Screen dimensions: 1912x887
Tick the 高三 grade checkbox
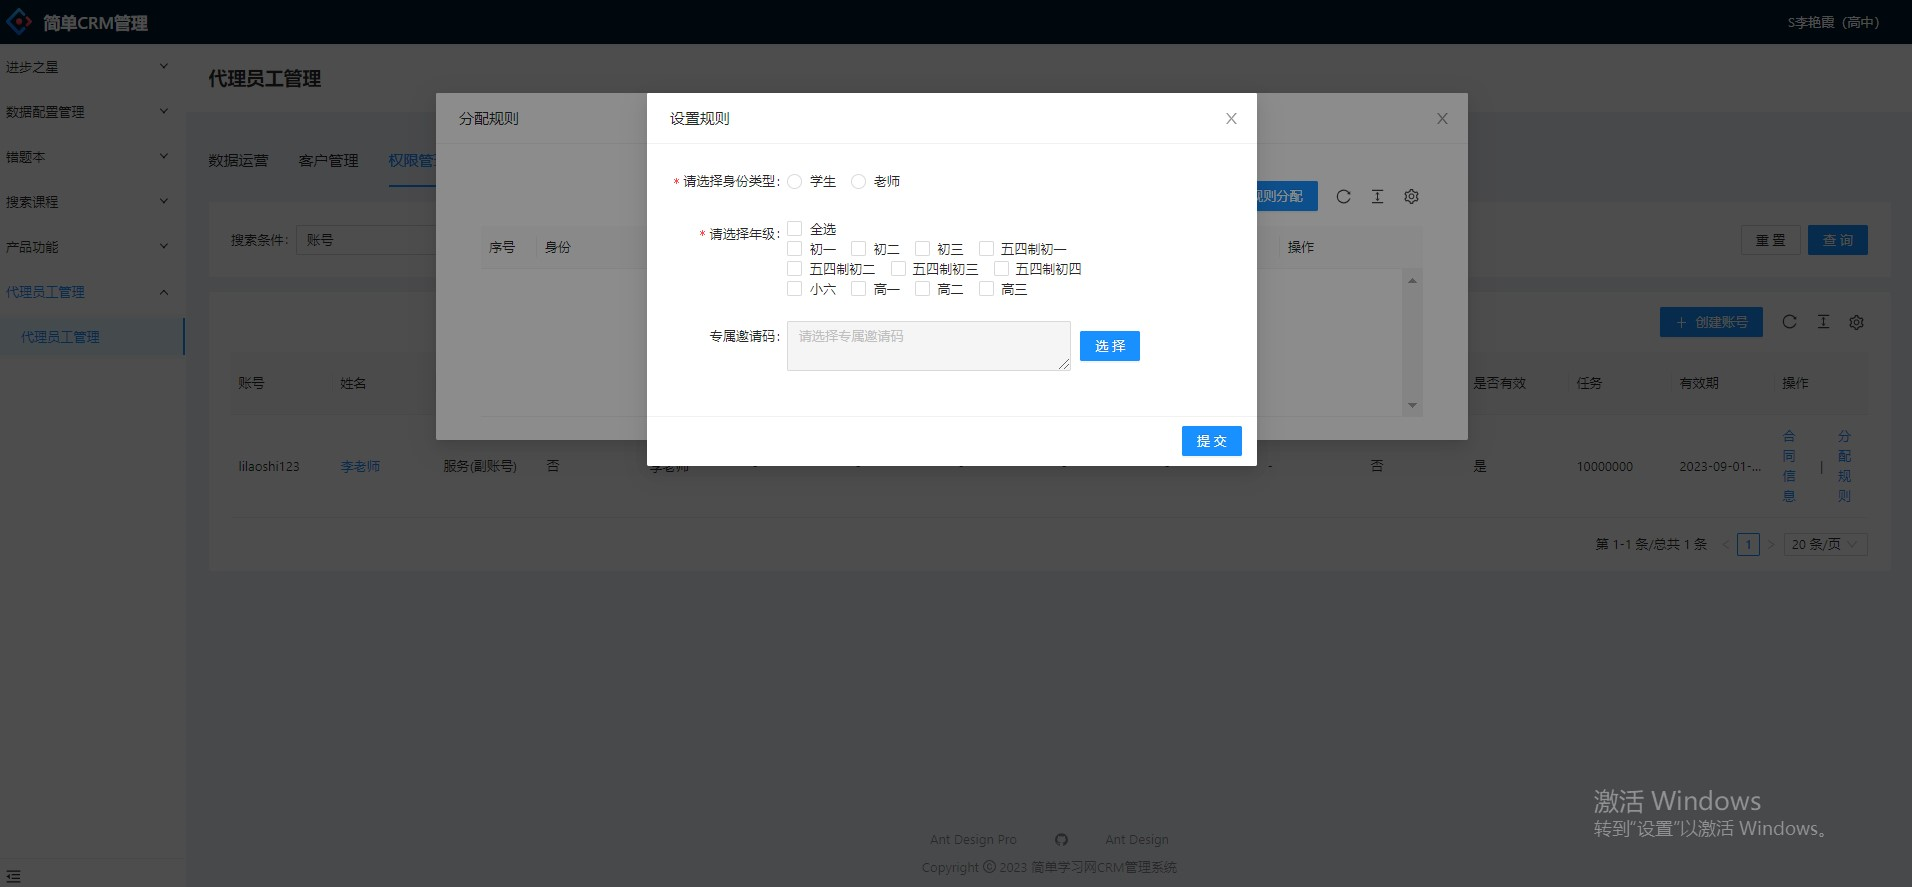pyautogui.click(x=986, y=289)
